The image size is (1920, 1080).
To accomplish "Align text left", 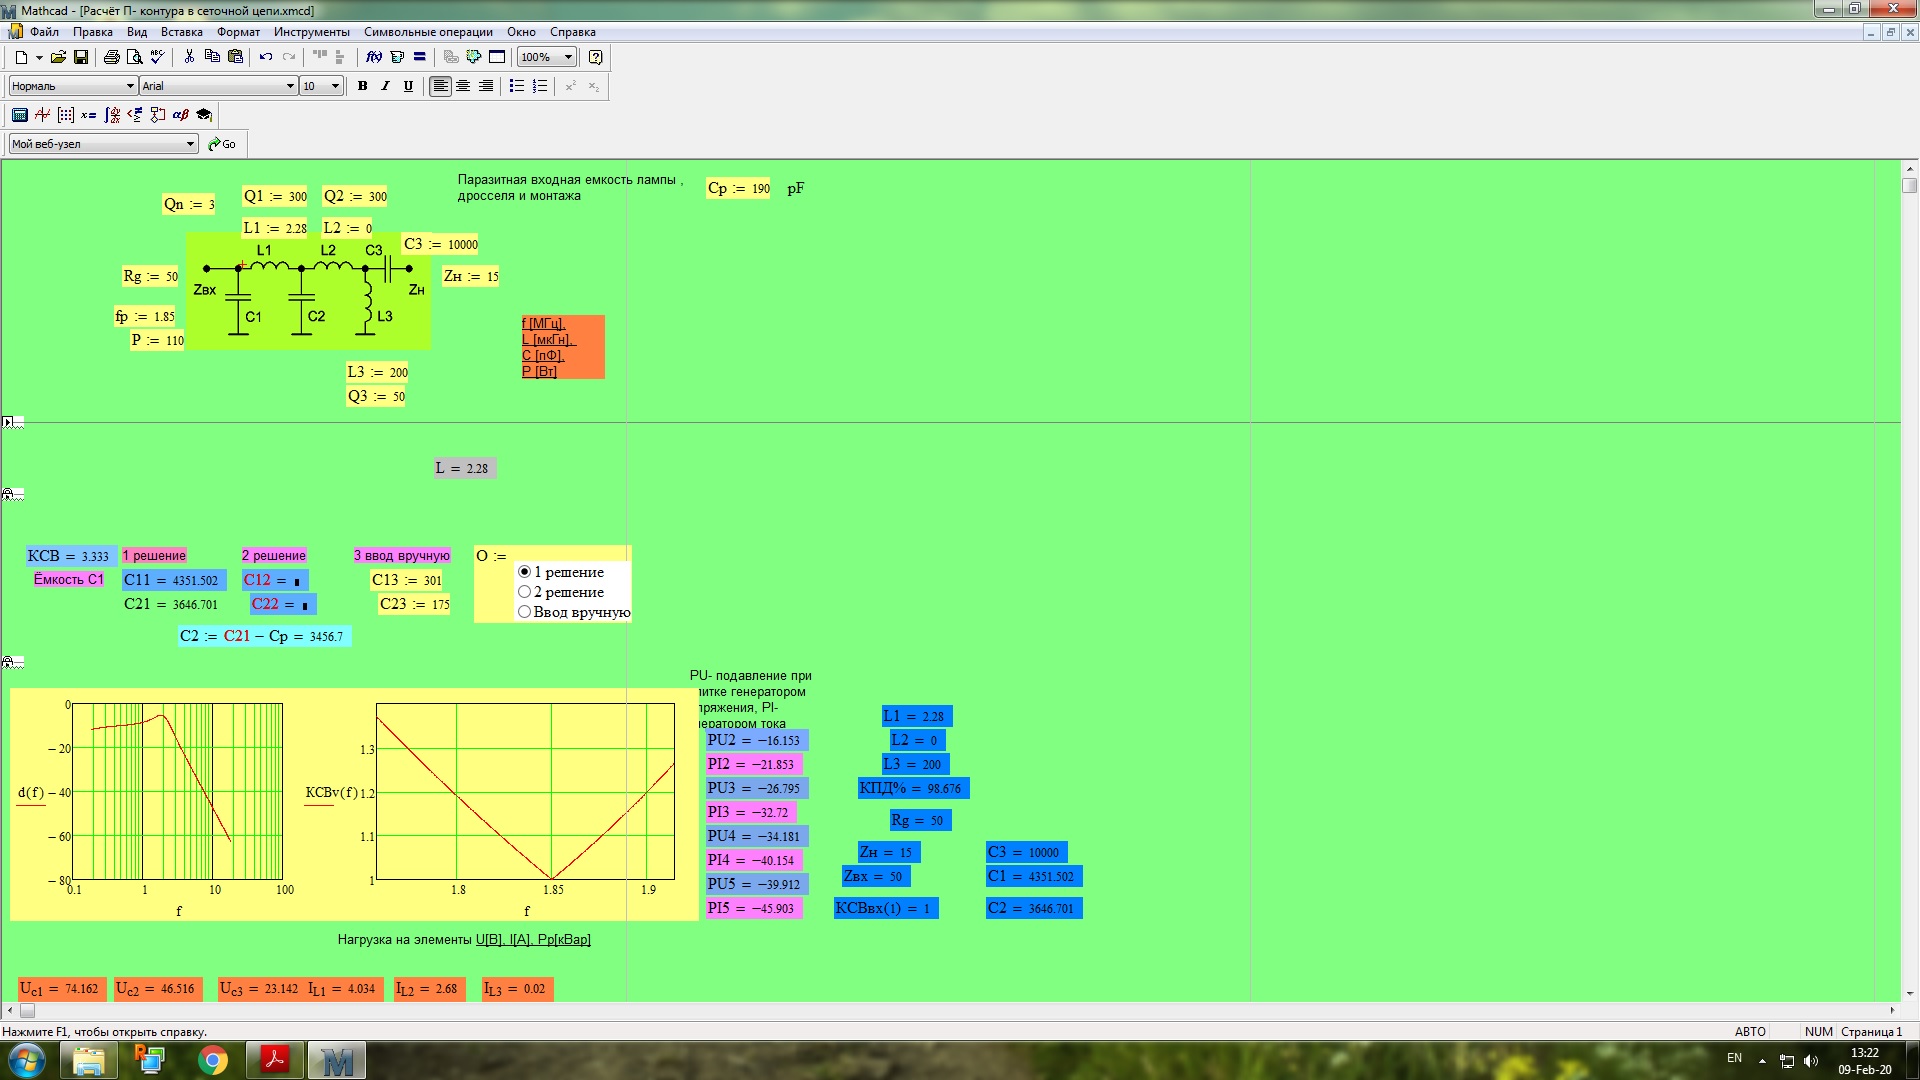I will pos(440,86).
